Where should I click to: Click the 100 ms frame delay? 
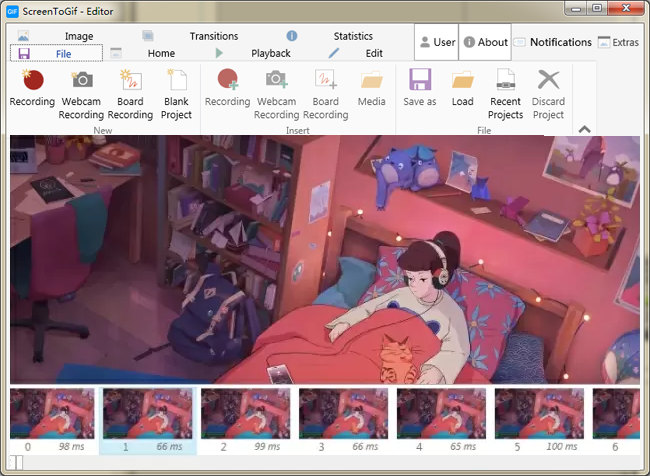[x=562, y=447]
